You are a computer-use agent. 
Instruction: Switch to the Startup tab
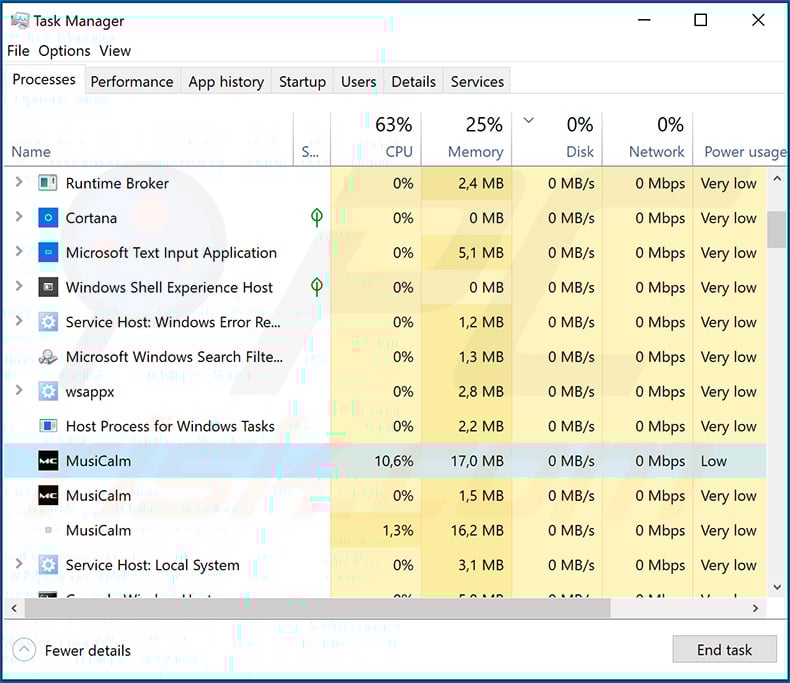pos(302,82)
